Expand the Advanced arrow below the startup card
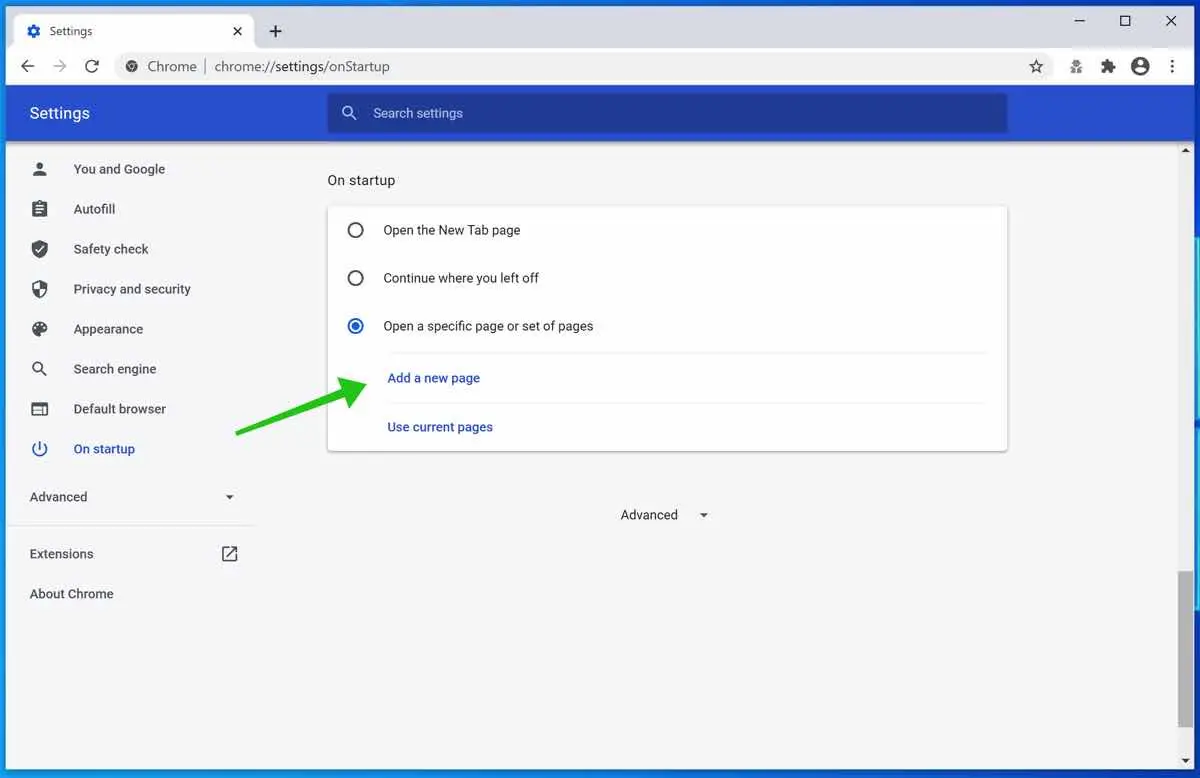Viewport: 1200px width, 778px height. coord(704,515)
